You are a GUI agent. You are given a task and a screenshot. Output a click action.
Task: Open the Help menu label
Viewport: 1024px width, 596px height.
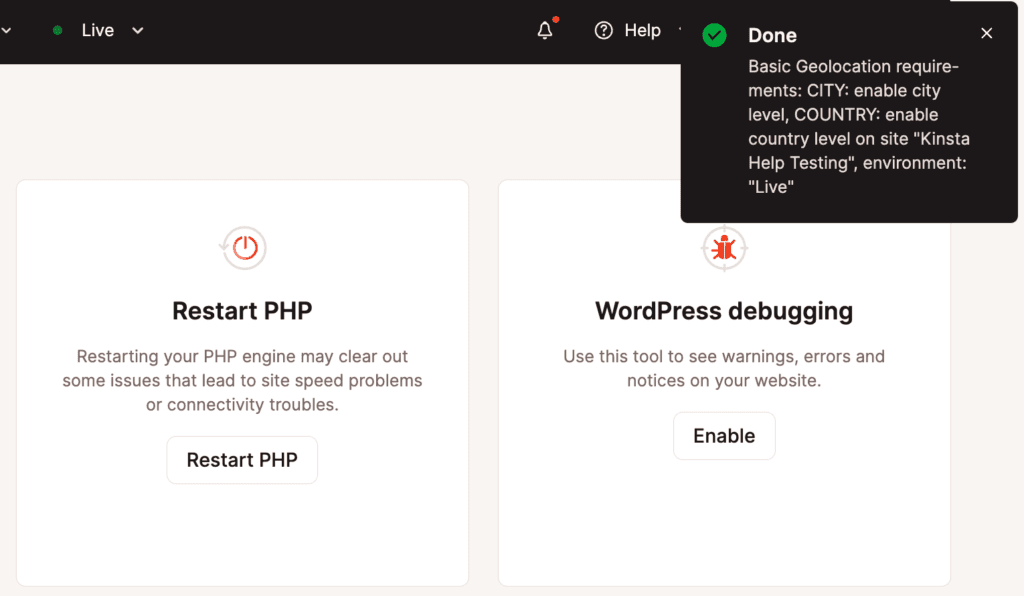[x=642, y=30]
